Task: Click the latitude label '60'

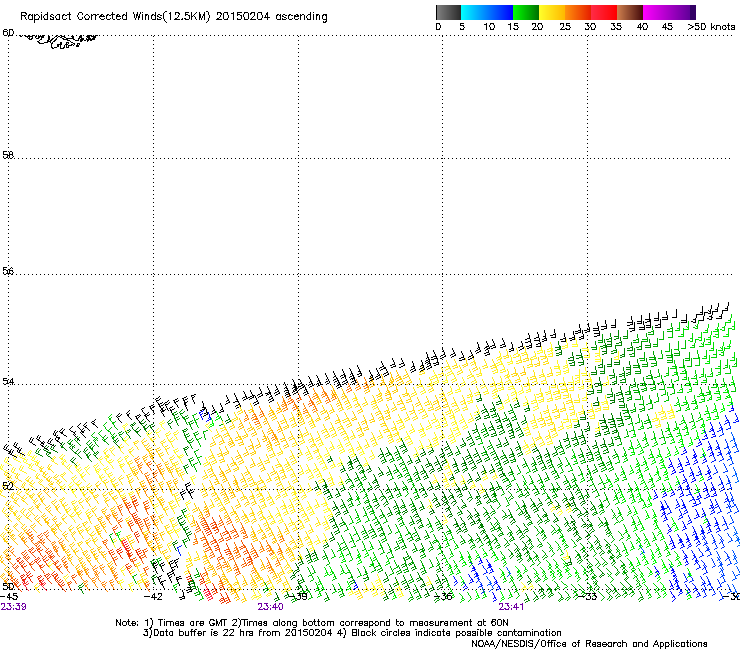Action: (x=8, y=33)
